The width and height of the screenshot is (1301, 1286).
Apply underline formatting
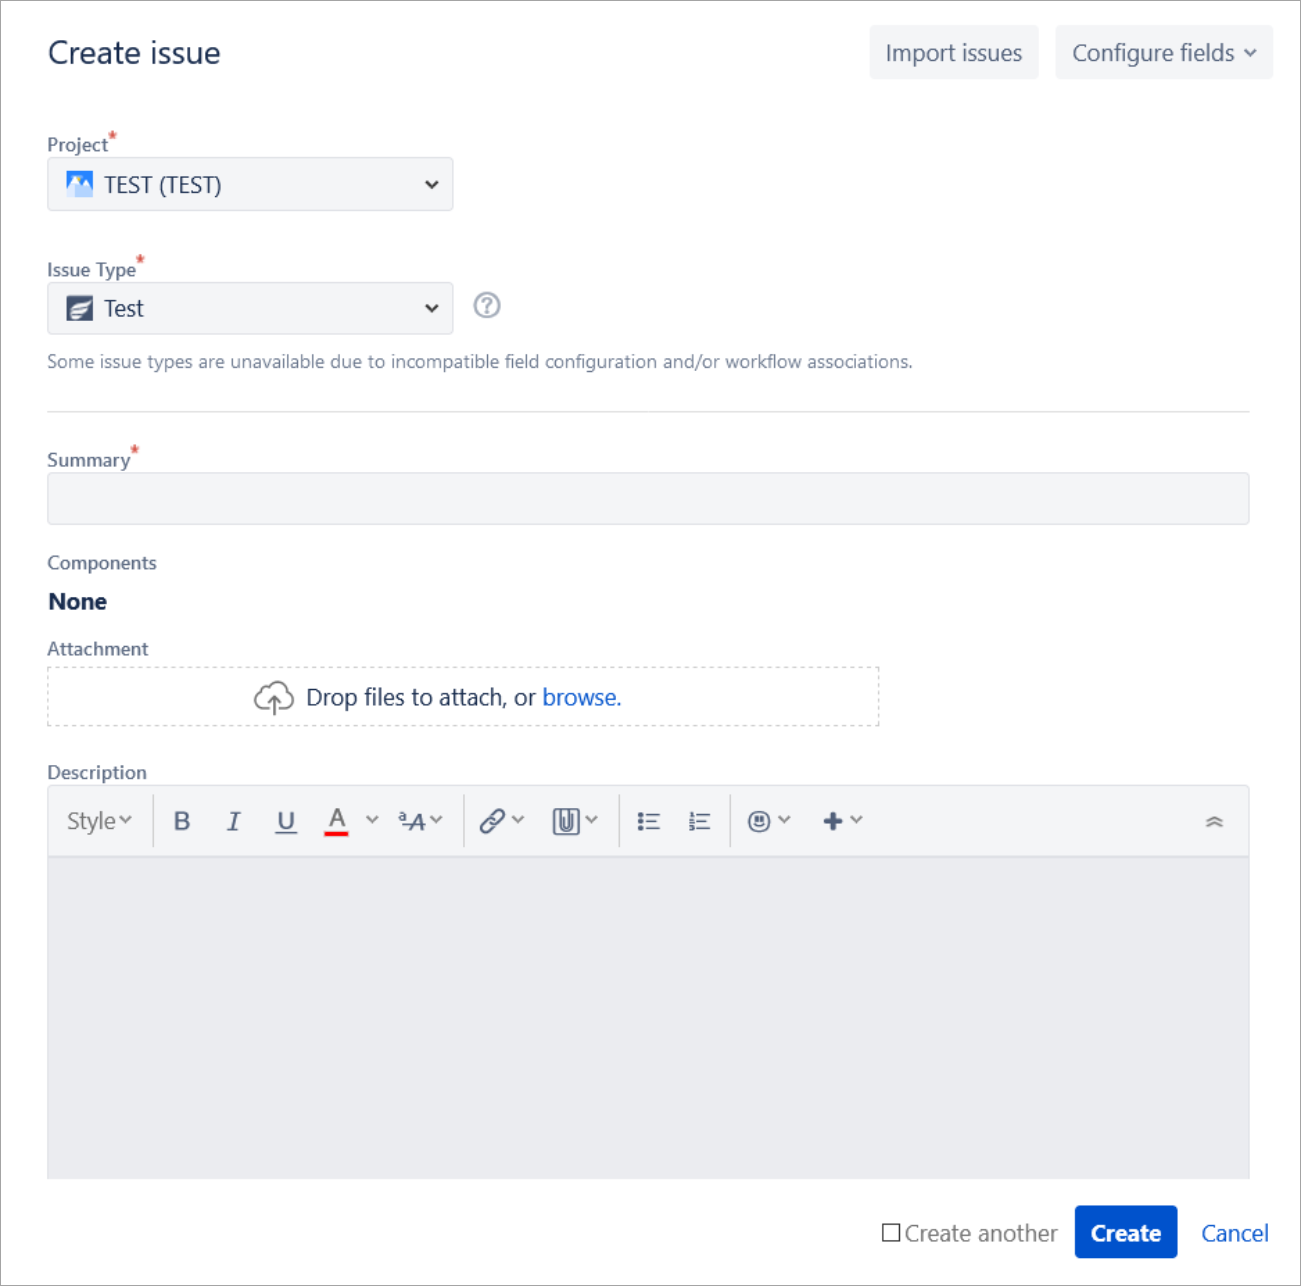click(x=286, y=820)
